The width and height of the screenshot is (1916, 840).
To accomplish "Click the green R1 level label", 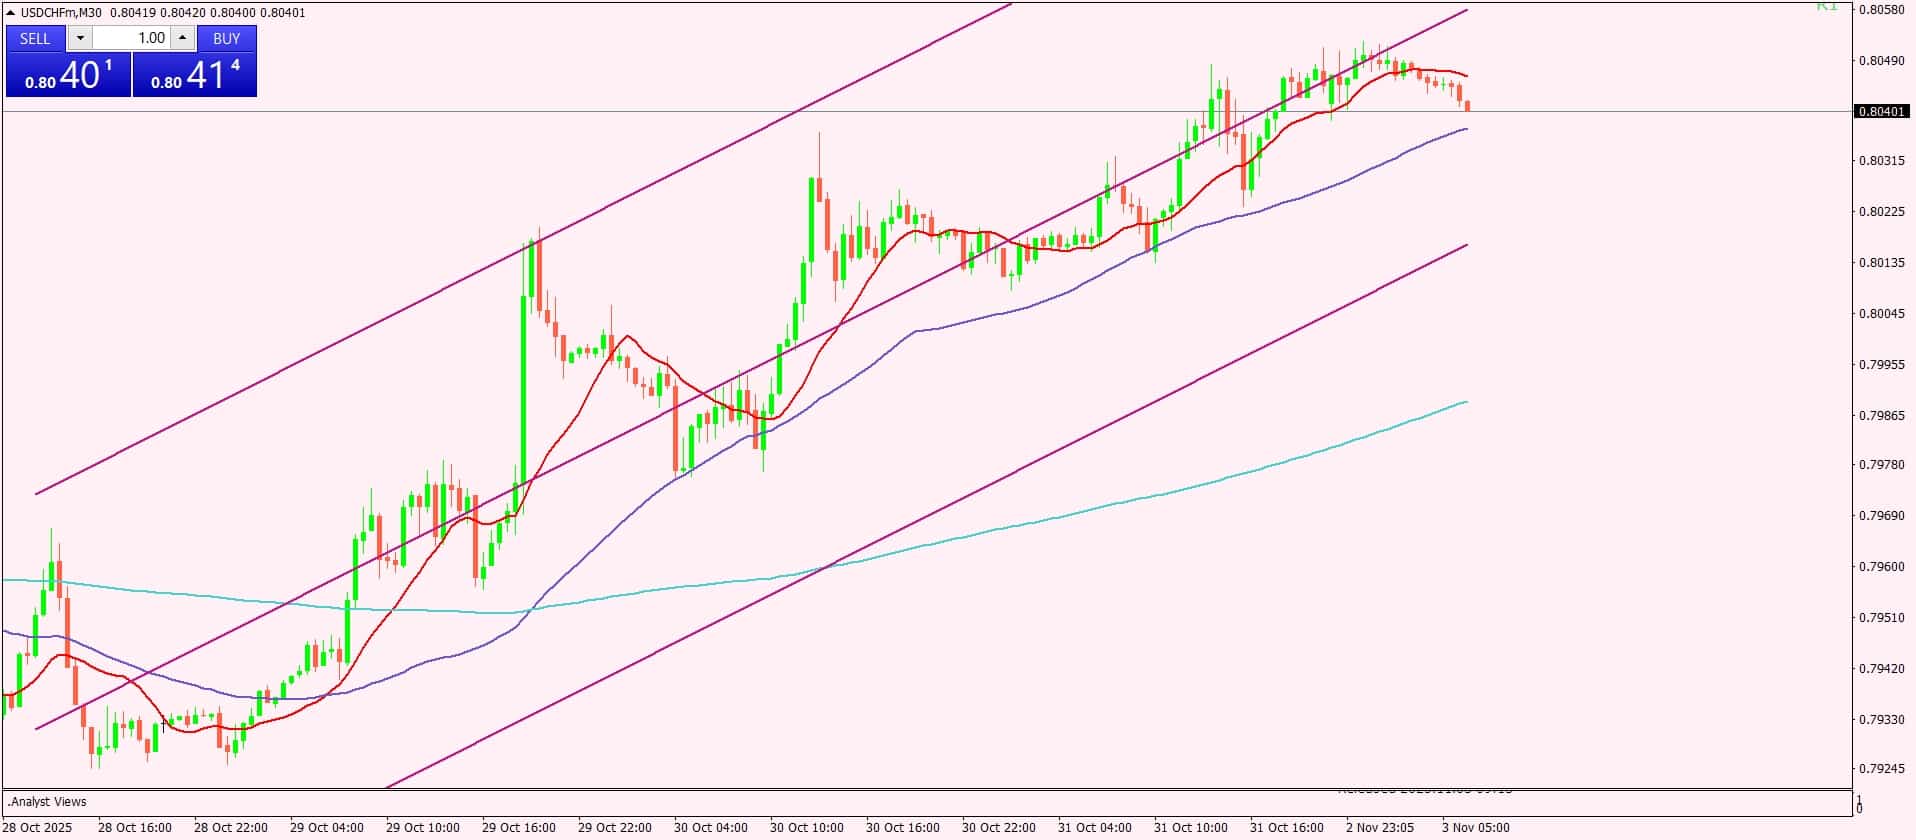I will [1828, 6].
